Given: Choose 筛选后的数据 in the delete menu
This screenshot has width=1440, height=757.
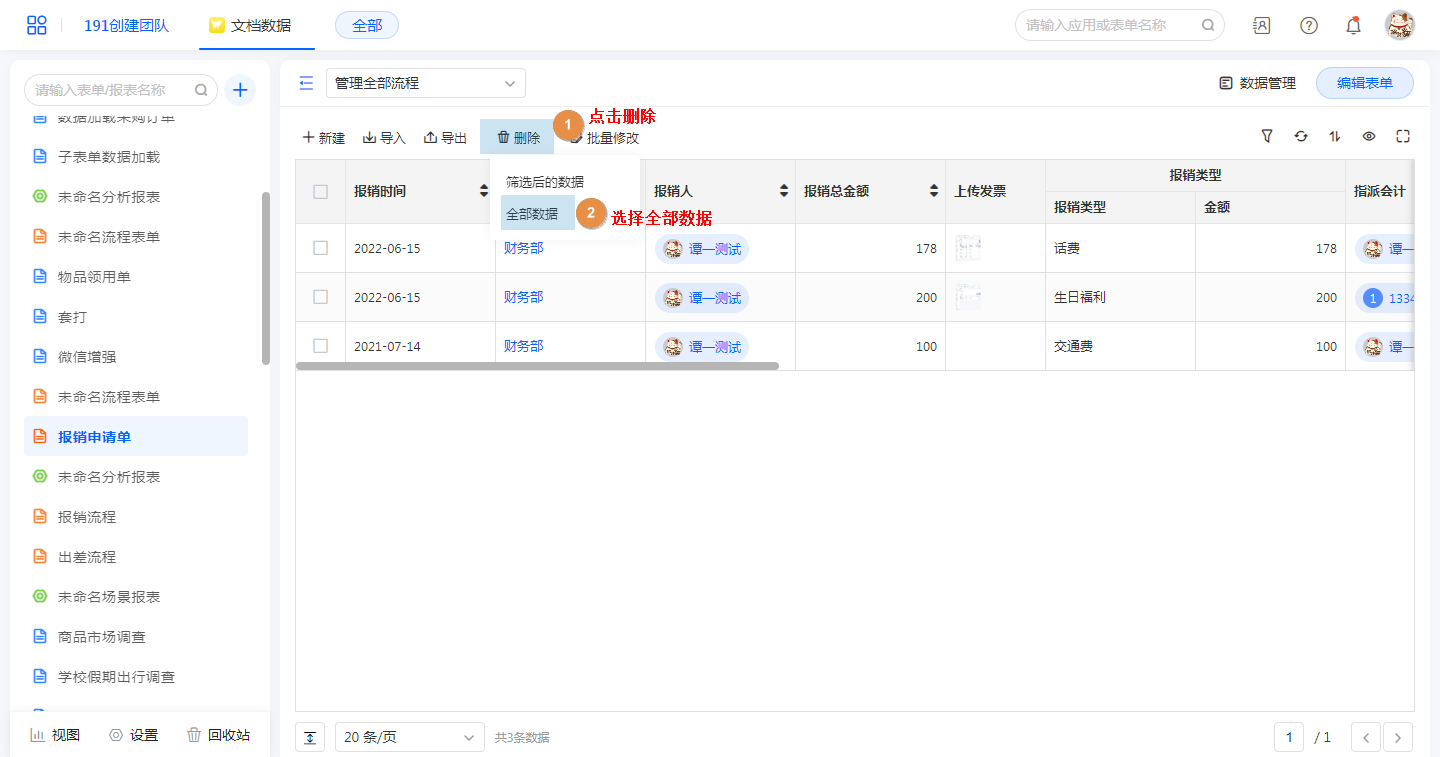Looking at the screenshot, I should 545,182.
